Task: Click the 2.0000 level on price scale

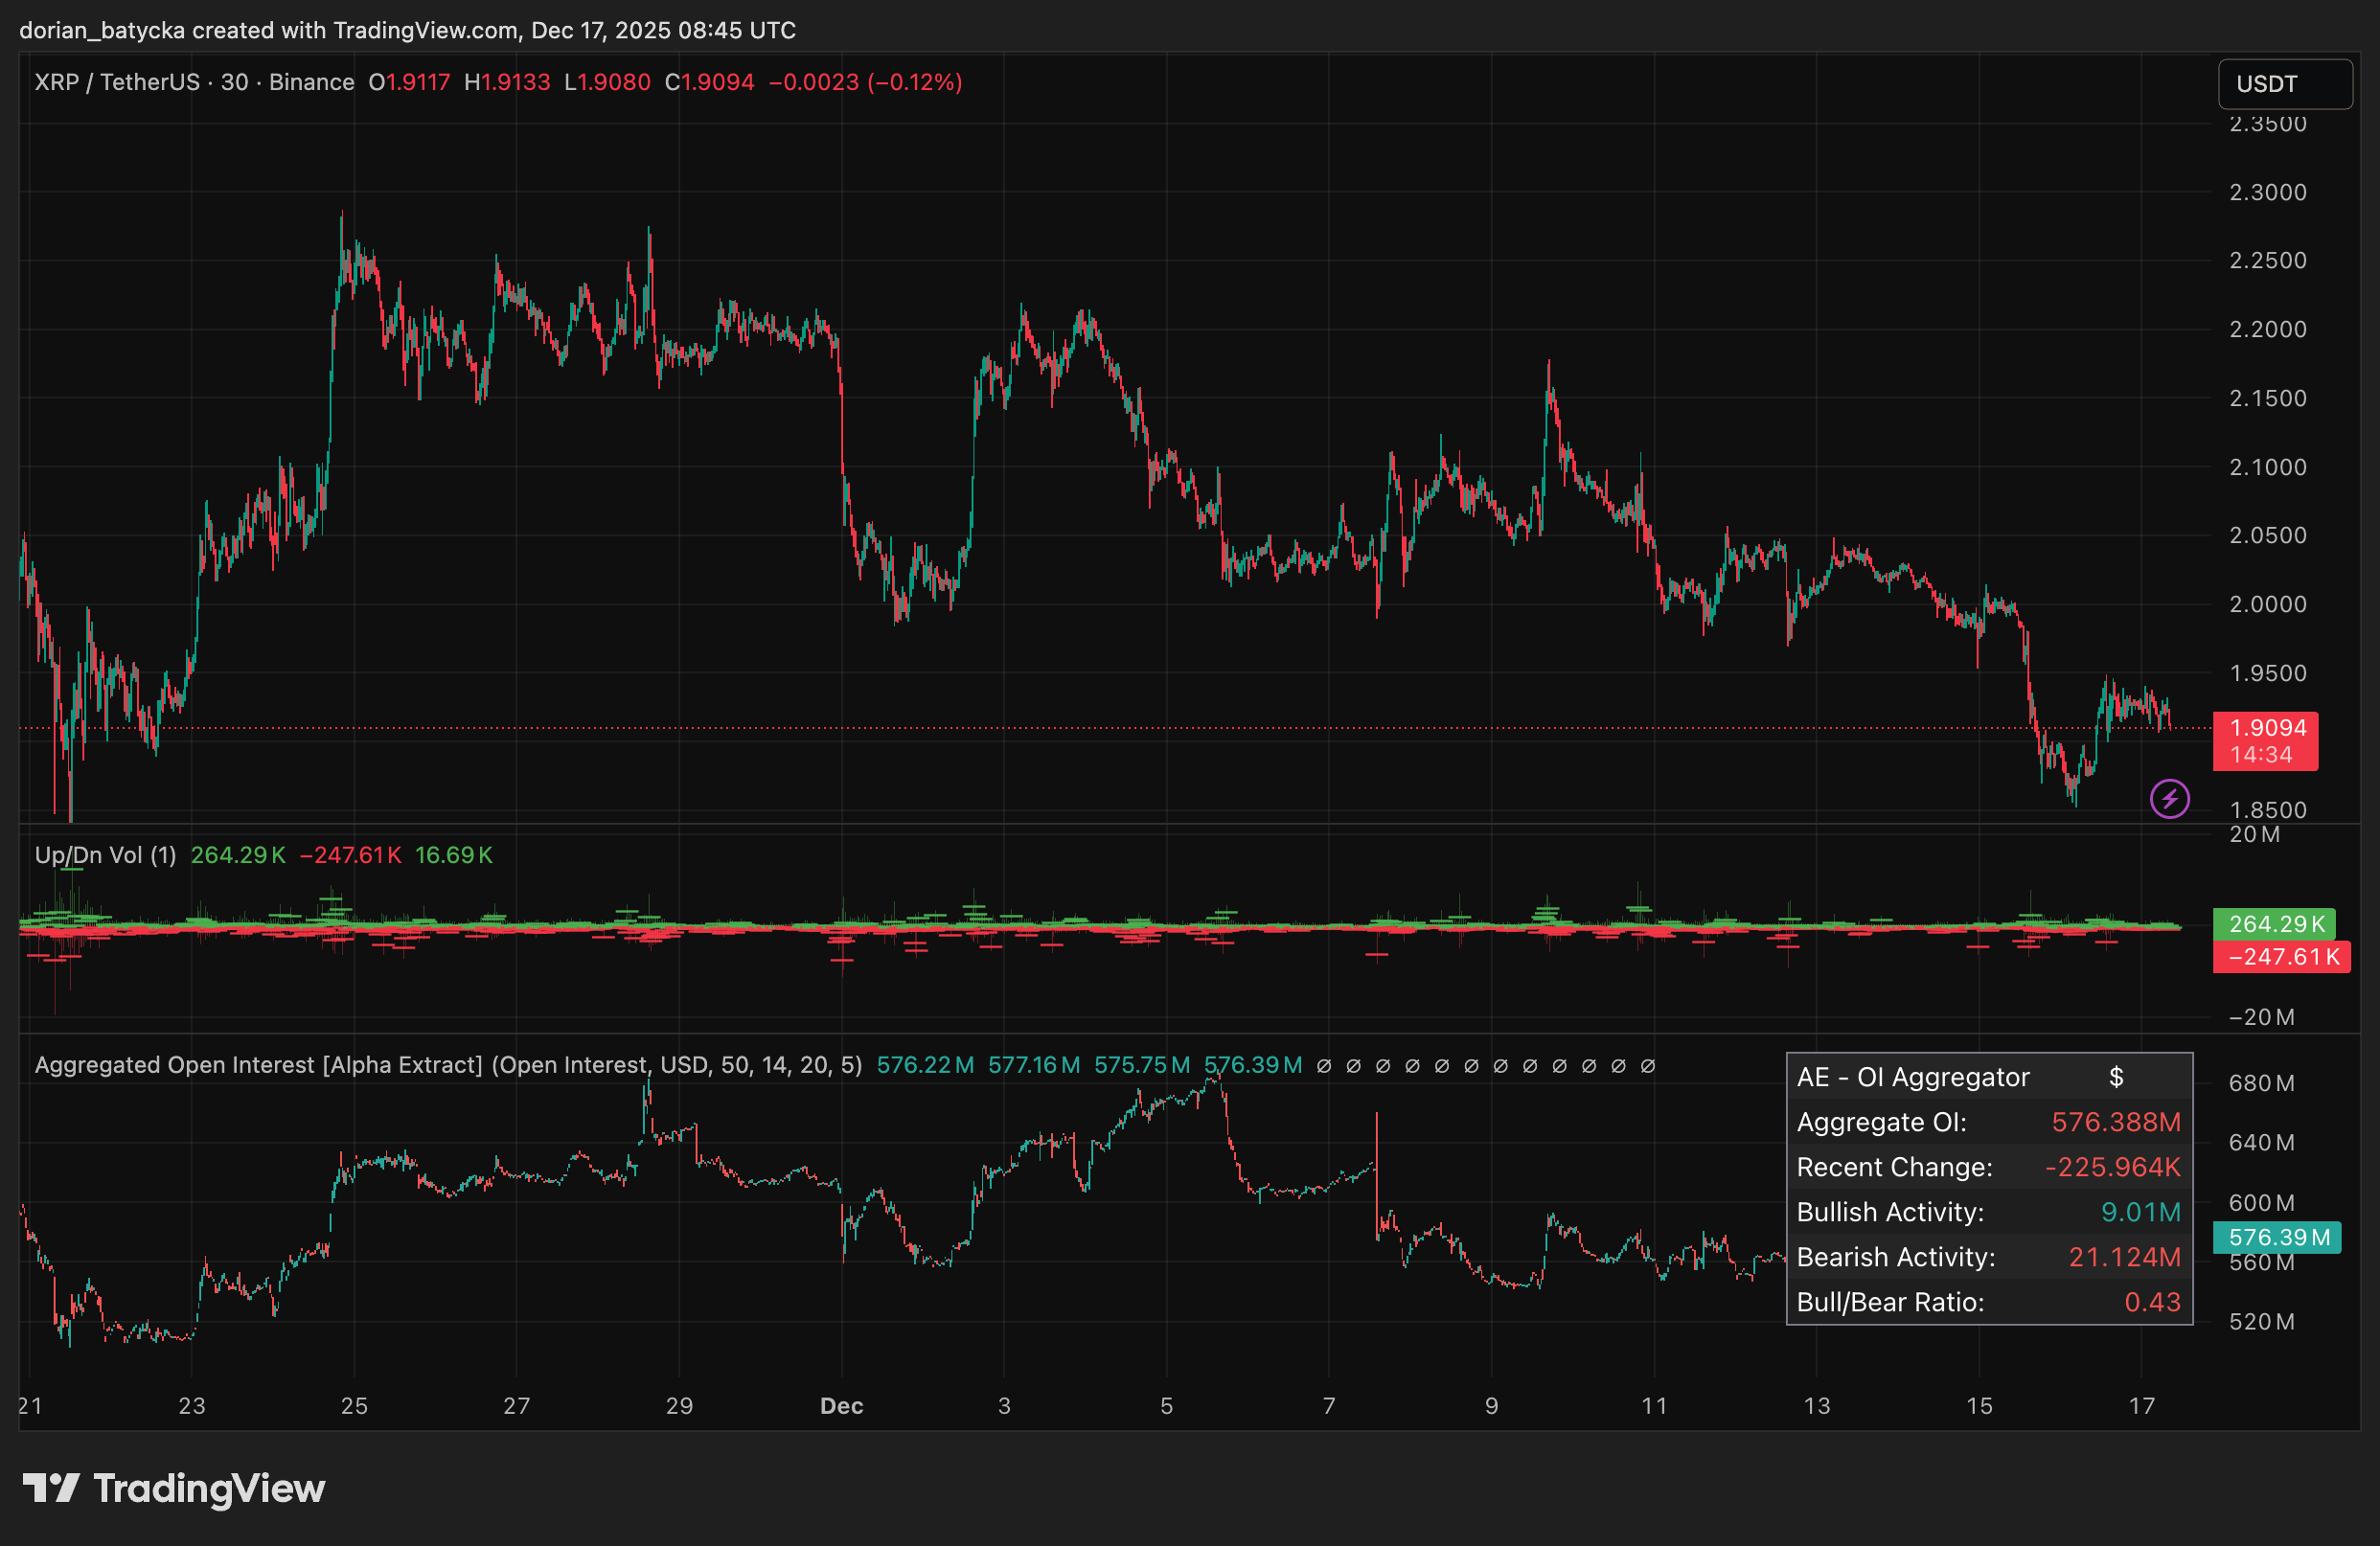Action: 2267,604
